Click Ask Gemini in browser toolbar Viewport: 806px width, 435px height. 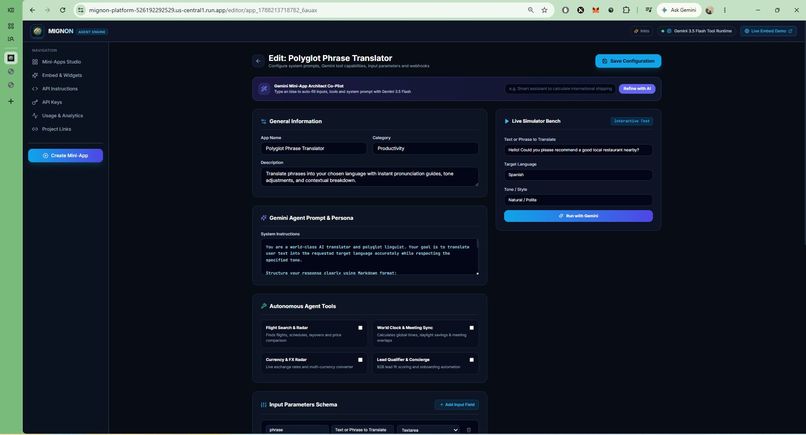click(679, 10)
